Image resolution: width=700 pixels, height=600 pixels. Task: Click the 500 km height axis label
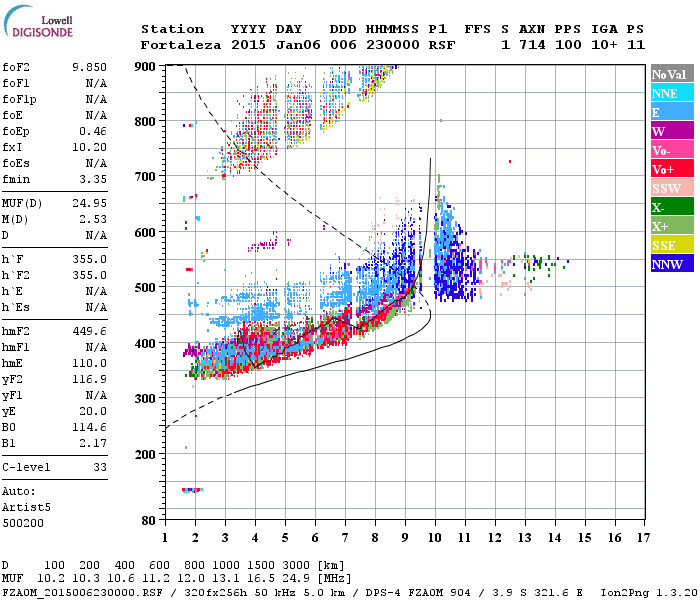click(145, 288)
